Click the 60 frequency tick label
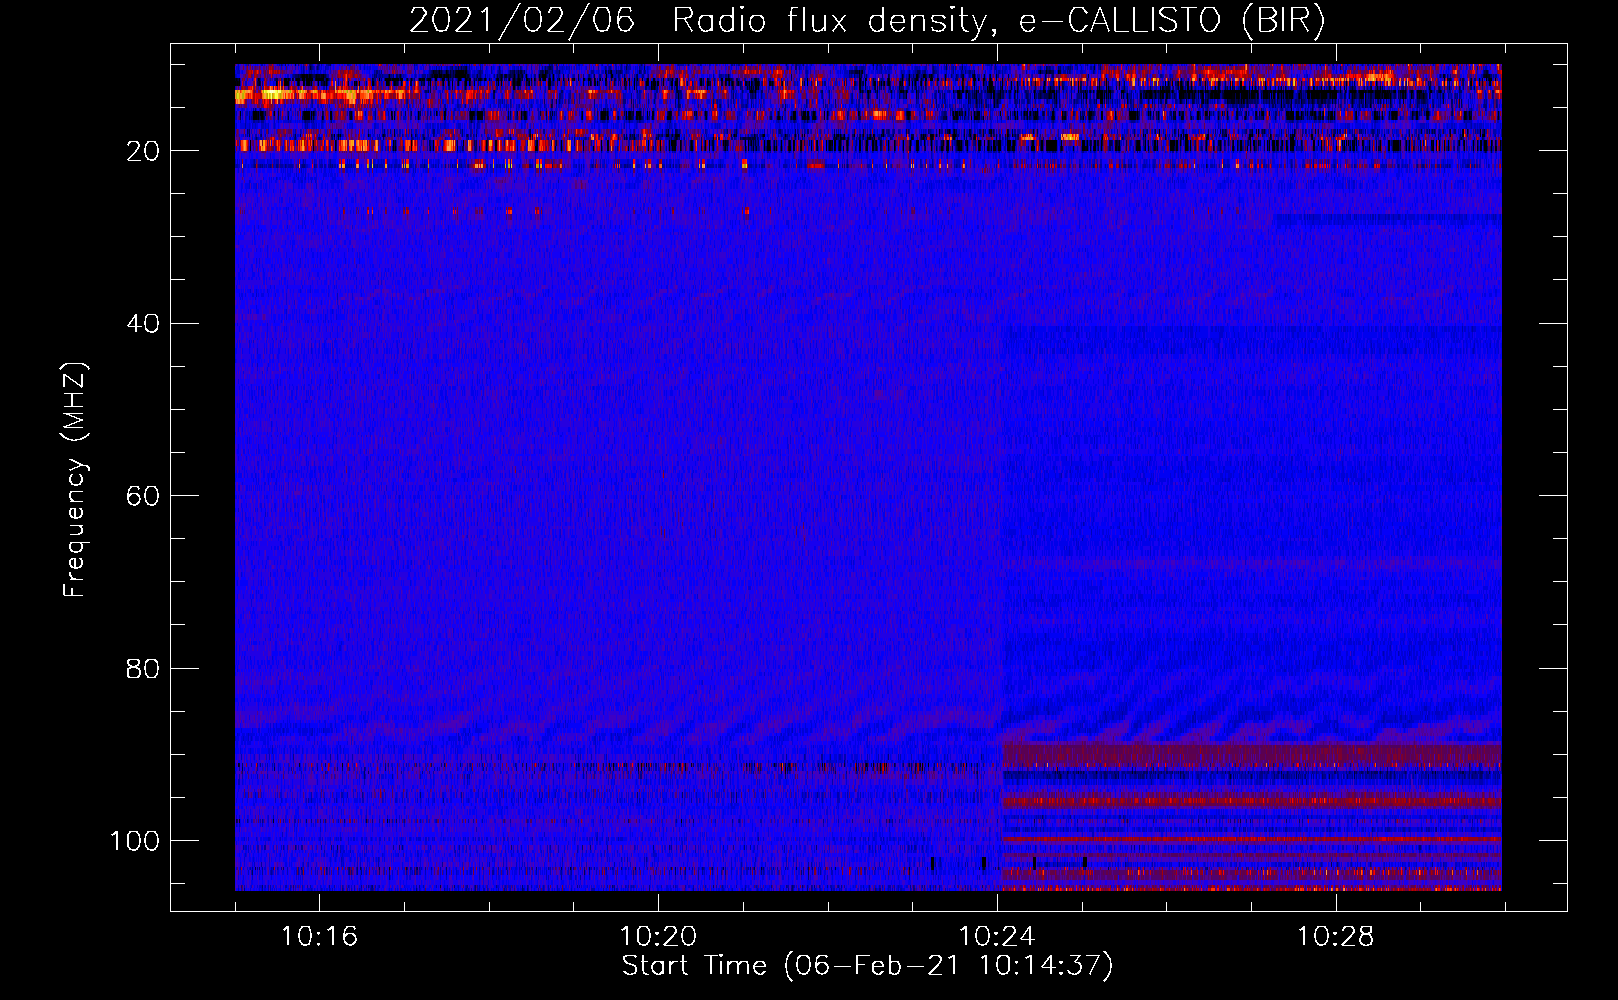The height and width of the screenshot is (1000, 1618). (x=143, y=496)
